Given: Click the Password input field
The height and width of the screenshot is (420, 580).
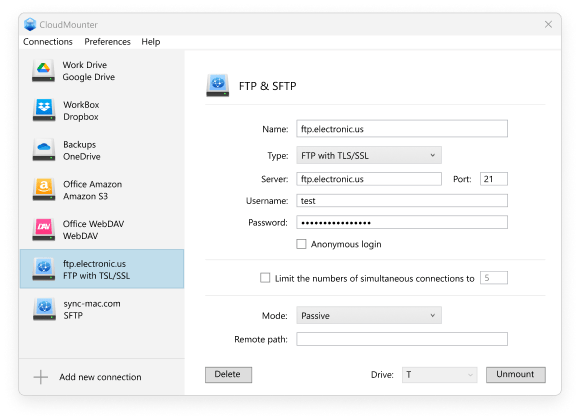Looking at the screenshot, I should [402, 222].
